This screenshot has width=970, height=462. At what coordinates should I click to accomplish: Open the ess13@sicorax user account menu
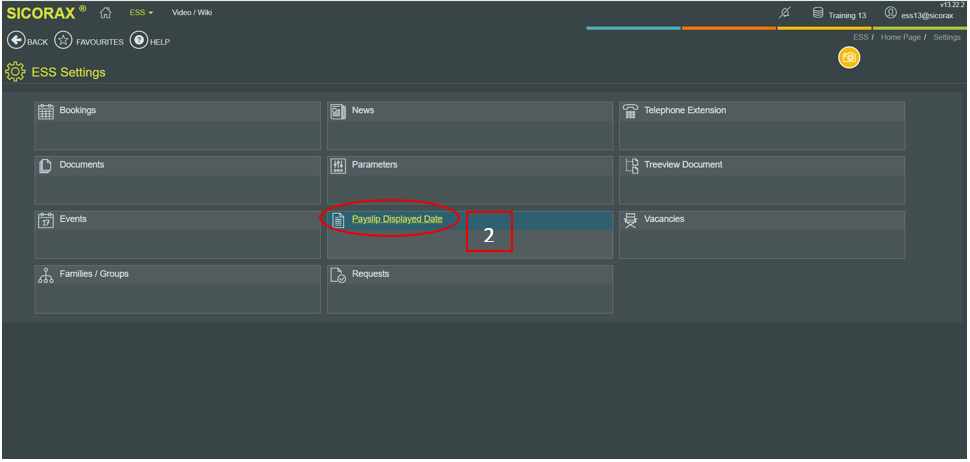tap(918, 14)
